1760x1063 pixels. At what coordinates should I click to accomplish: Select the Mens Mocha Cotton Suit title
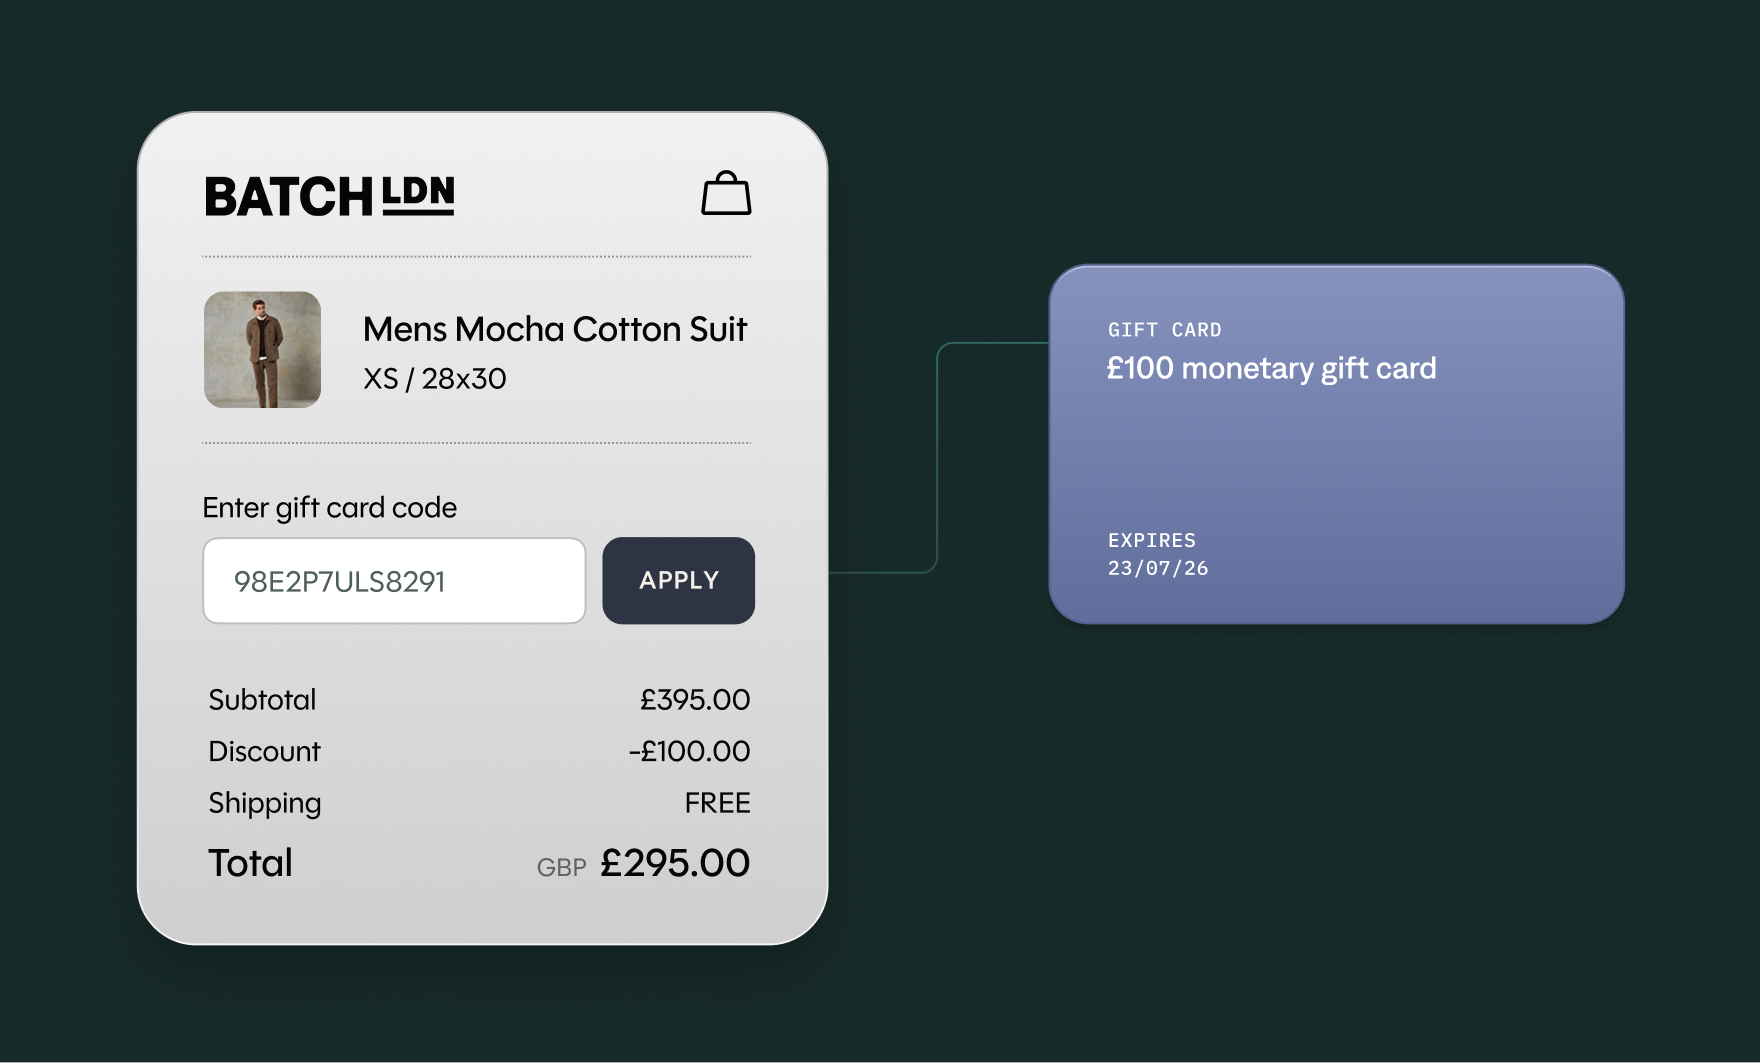[x=554, y=328]
